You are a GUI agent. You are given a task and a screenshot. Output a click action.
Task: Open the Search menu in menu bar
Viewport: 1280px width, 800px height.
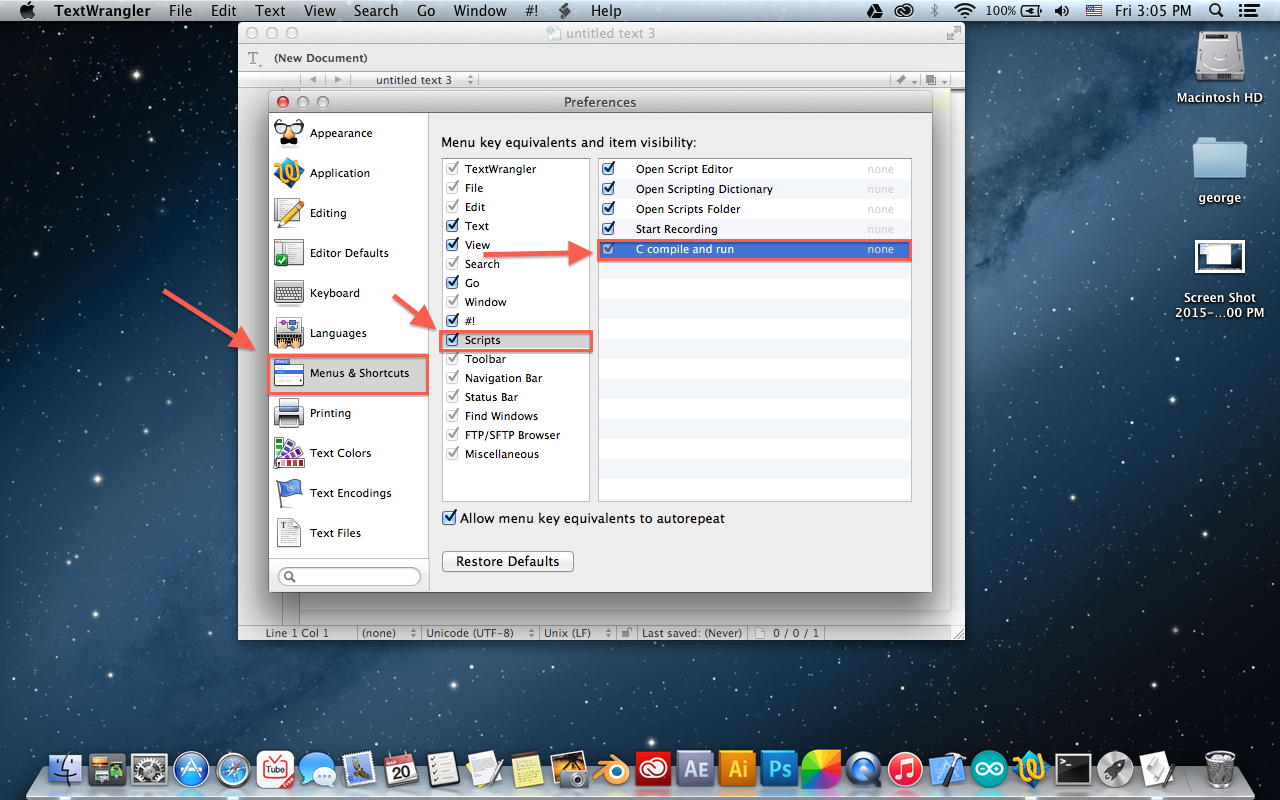376,11
